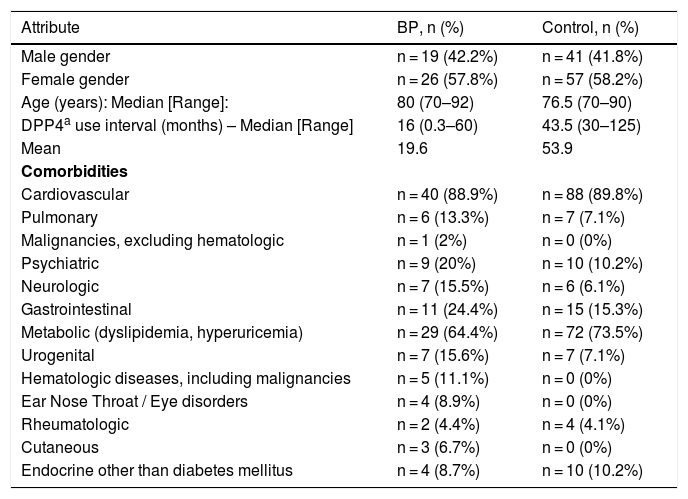Click the Attribute column header
The width and height of the screenshot is (688, 499).
click(x=50, y=27)
